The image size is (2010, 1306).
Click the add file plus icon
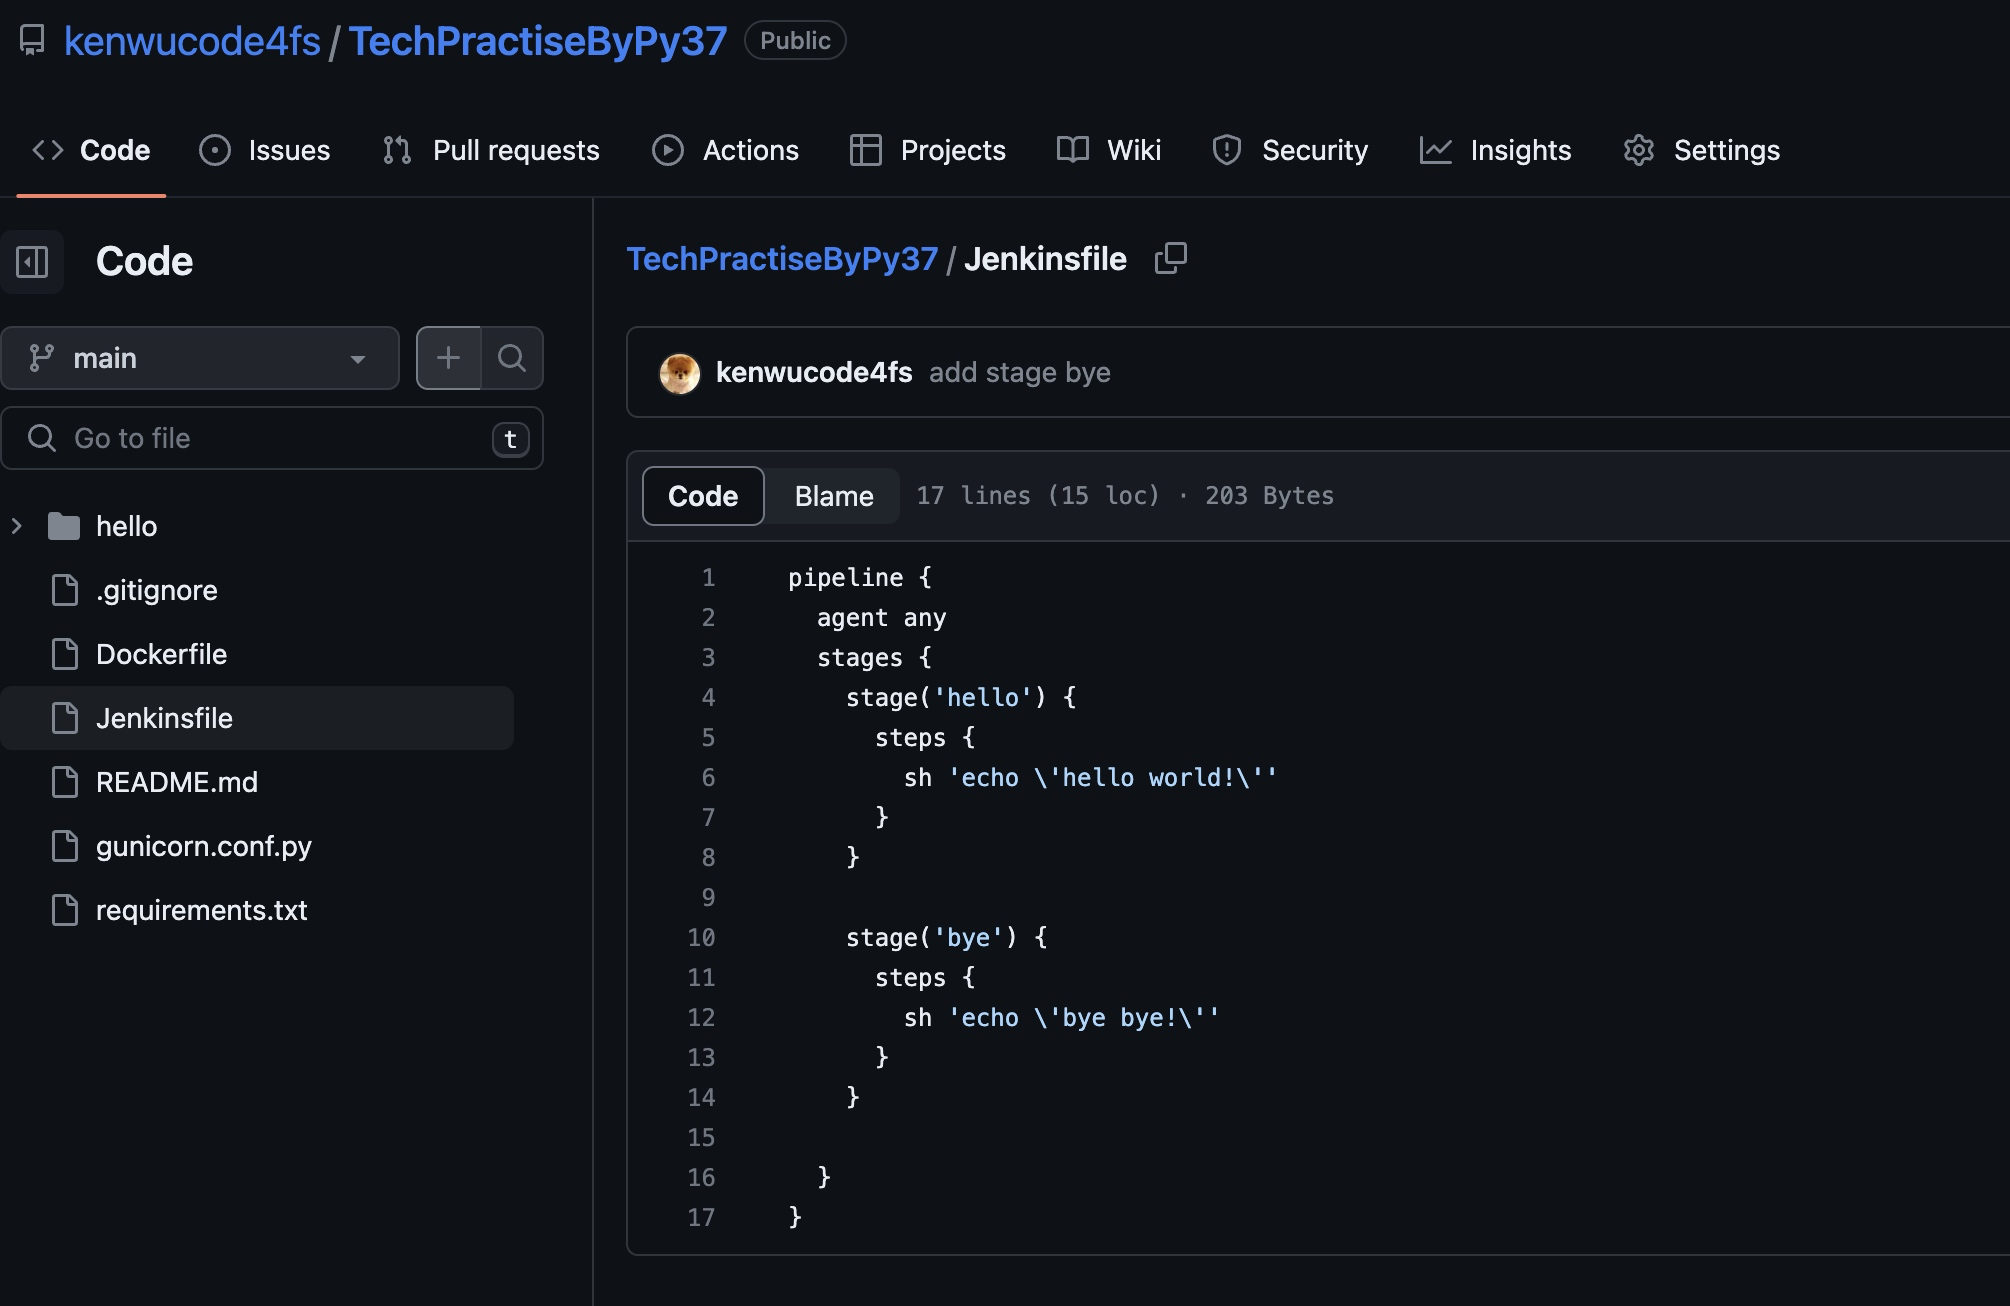(449, 358)
